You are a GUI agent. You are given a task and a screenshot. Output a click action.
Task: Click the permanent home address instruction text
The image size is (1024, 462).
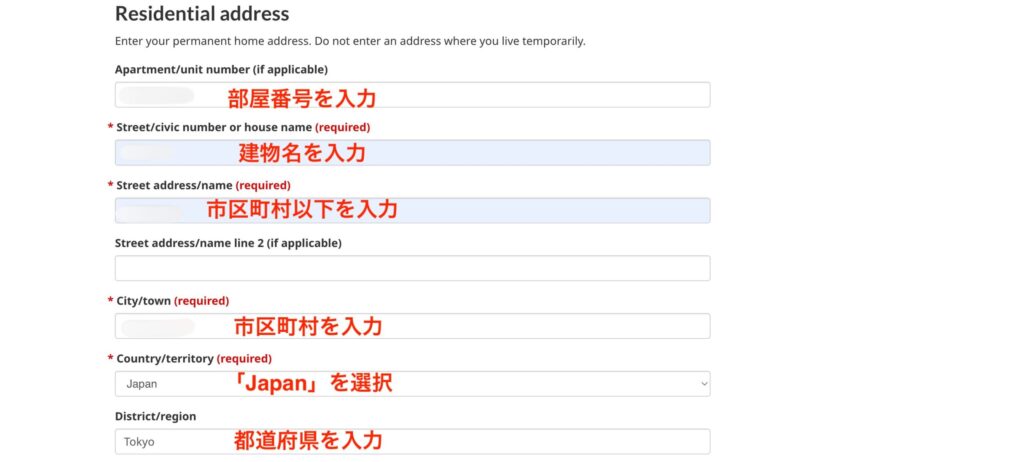350,41
